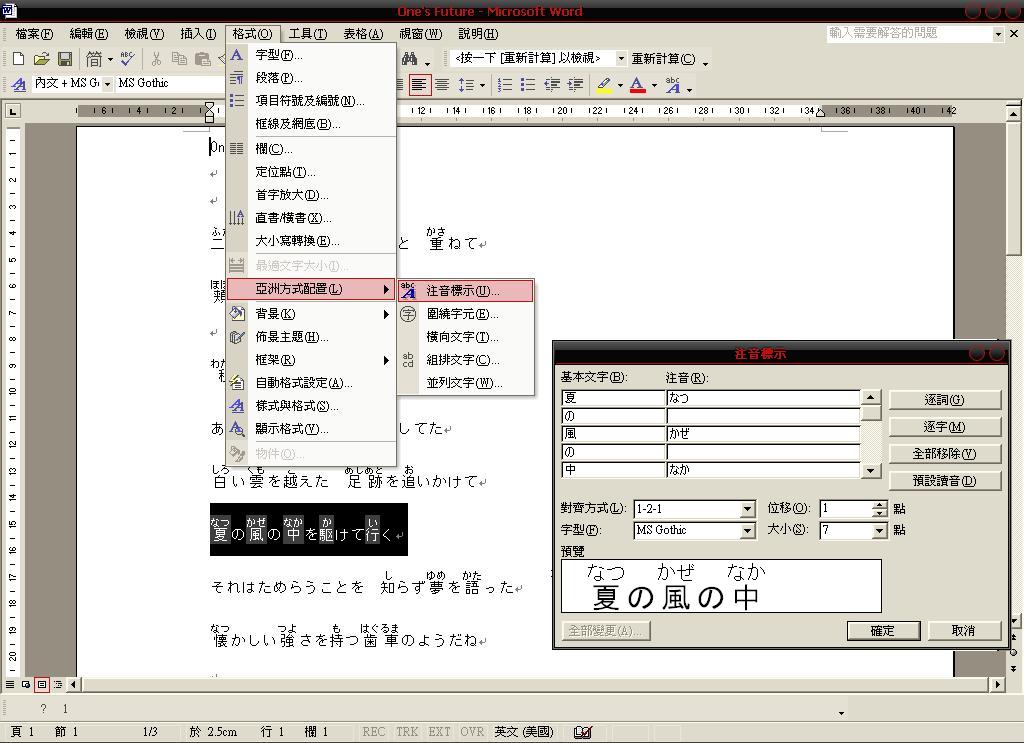Click the 逐字 button
Screen dimensions: 1030x743
pyautogui.click(x=945, y=427)
